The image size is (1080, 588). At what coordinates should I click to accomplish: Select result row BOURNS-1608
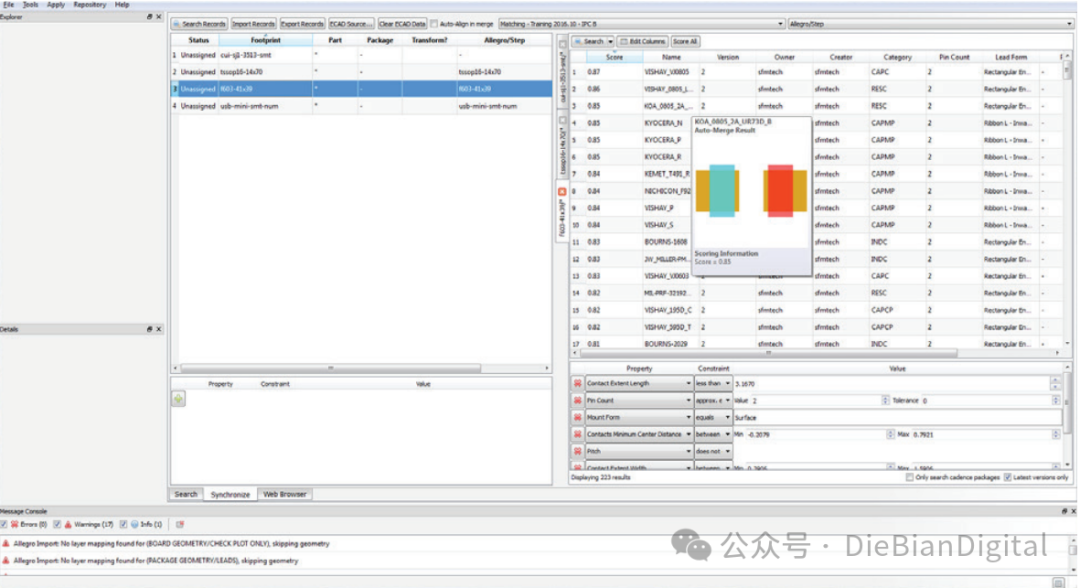pyautogui.click(x=816, y=242)
